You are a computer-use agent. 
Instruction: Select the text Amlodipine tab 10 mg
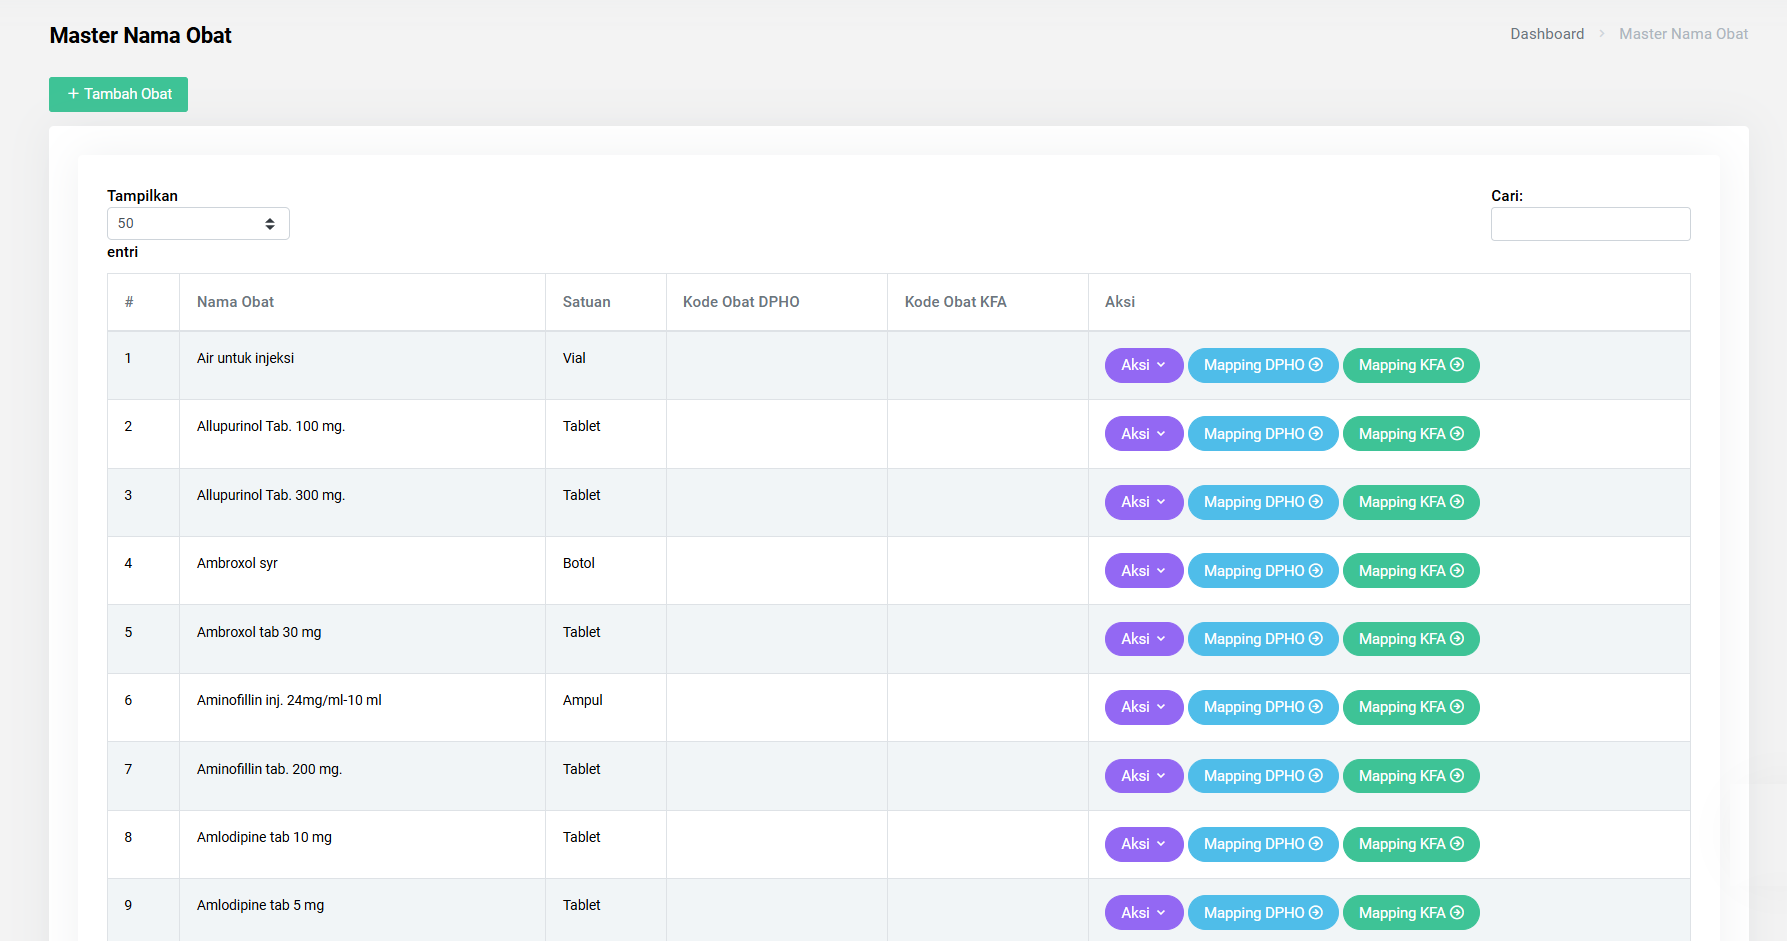click(x=264, y=837)
